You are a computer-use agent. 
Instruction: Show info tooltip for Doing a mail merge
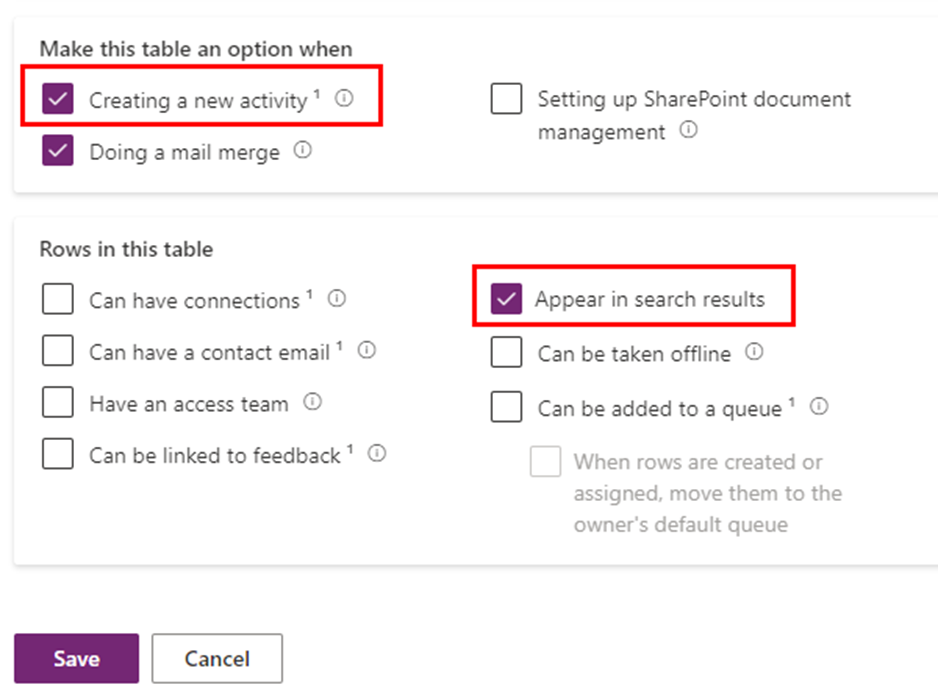pos(303,150)
